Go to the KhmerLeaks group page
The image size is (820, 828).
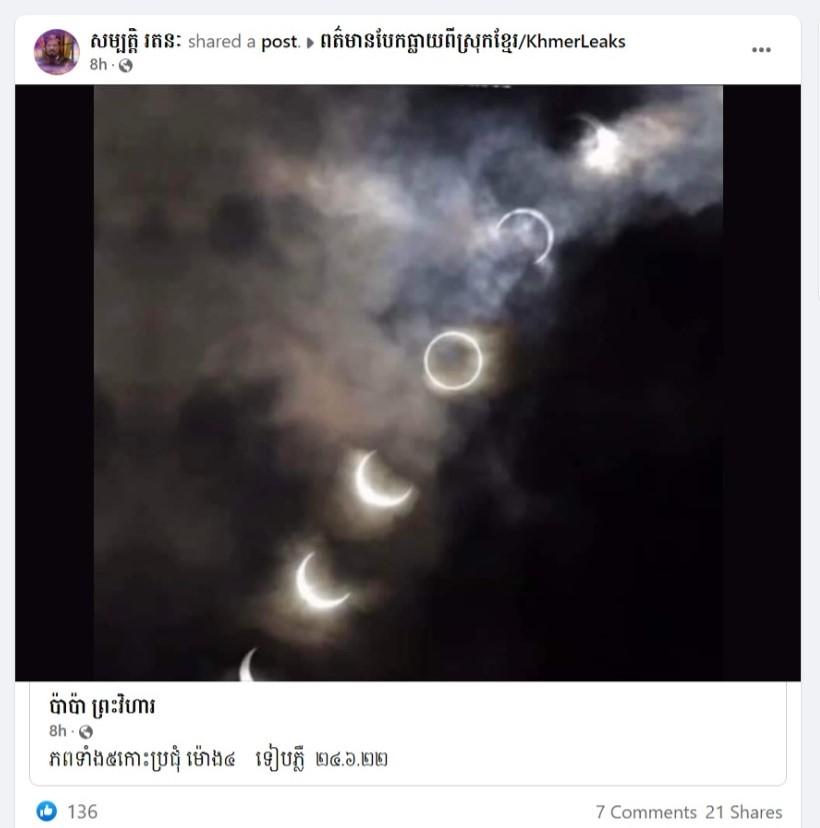[x=472, y=41]
